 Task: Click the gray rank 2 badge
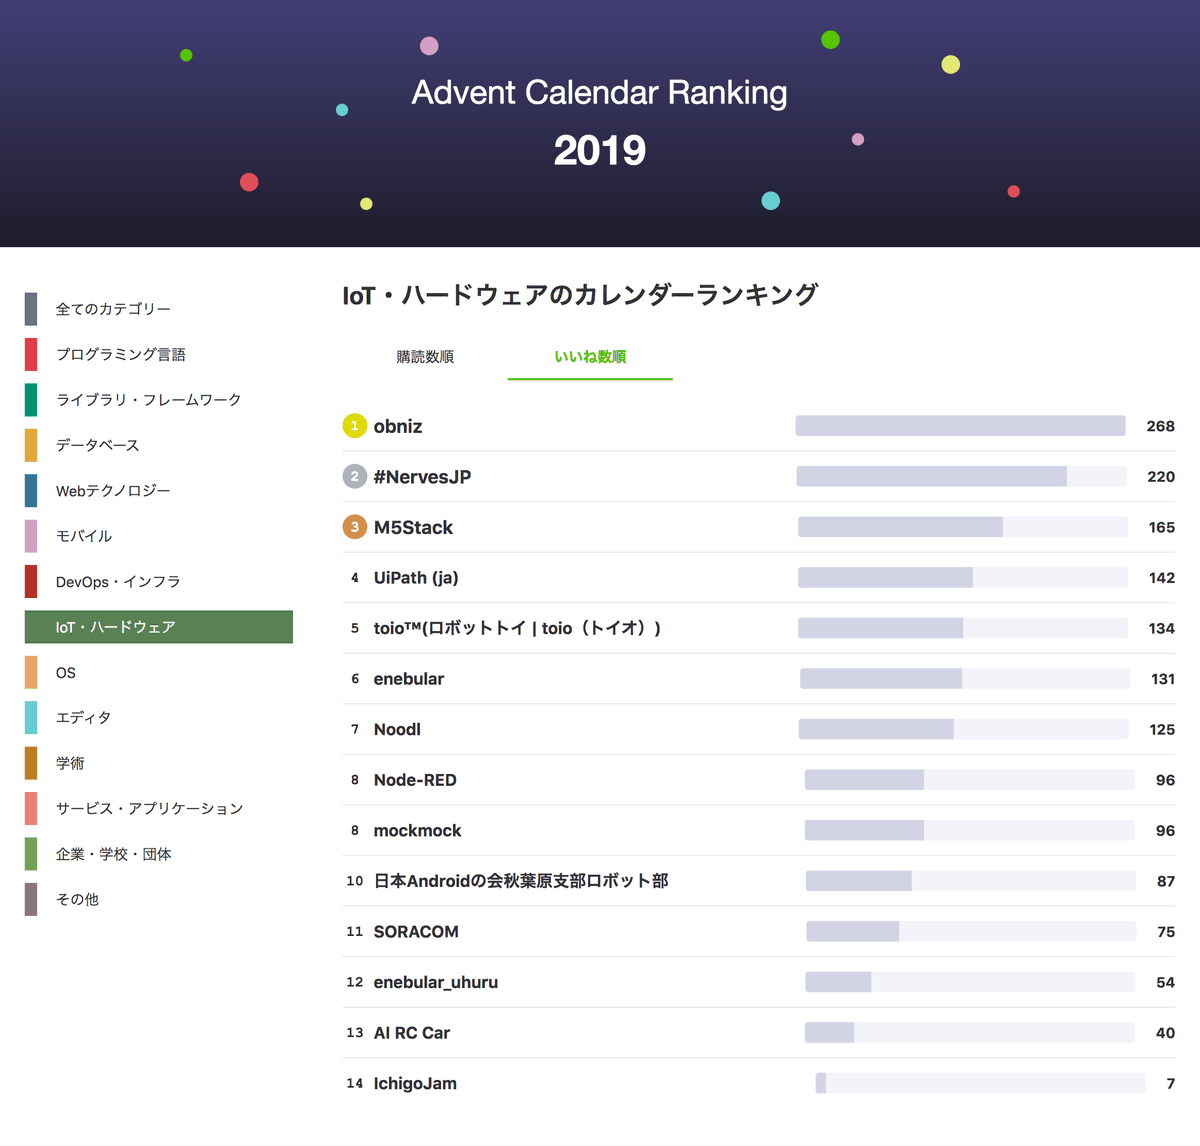(x=355, y=477)
